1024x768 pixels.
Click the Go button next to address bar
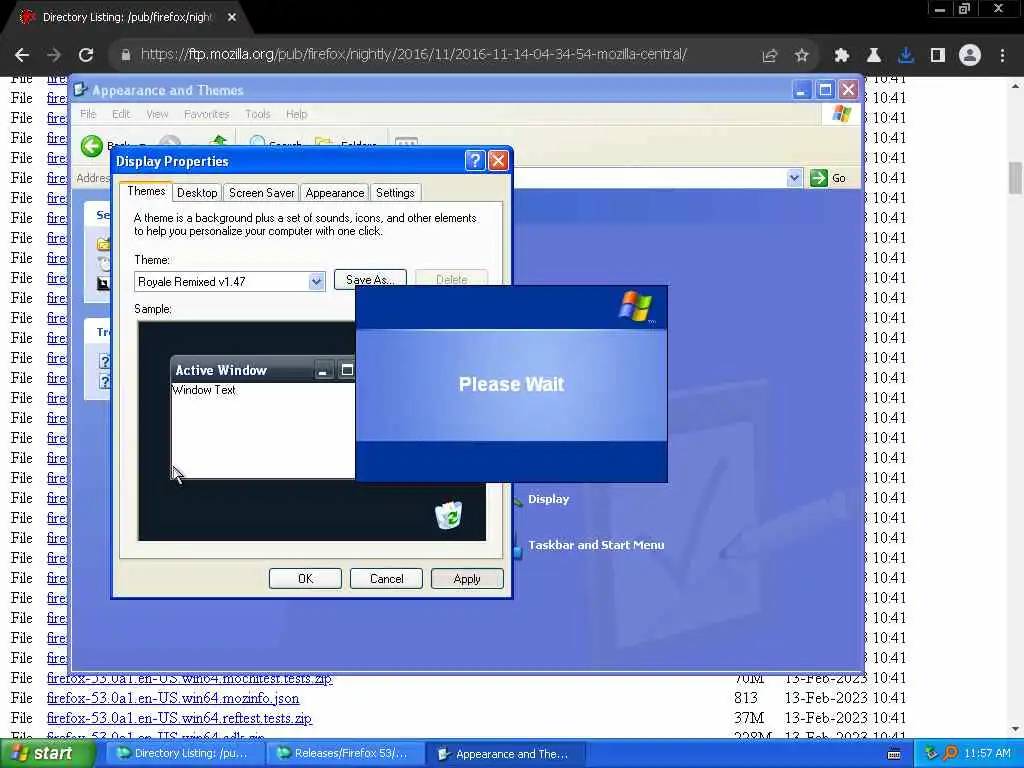[828, 178]
